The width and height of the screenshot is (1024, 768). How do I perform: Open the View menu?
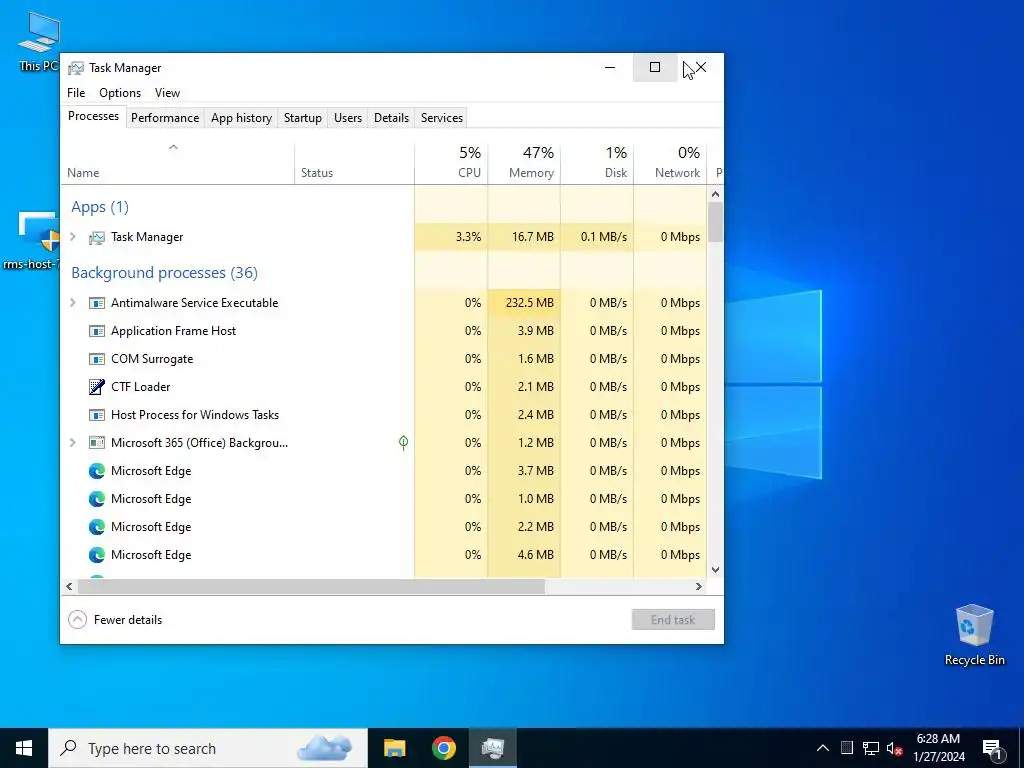click(x=167, y=93)
